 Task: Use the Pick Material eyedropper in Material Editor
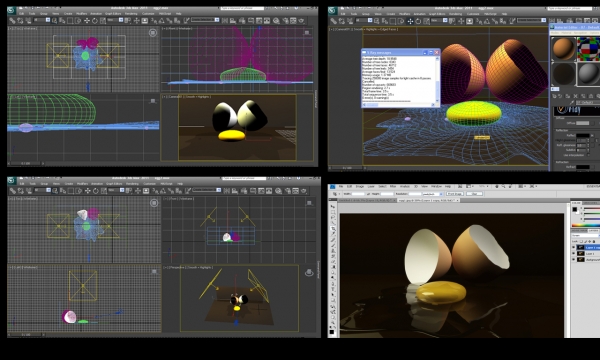coord(572,103)
